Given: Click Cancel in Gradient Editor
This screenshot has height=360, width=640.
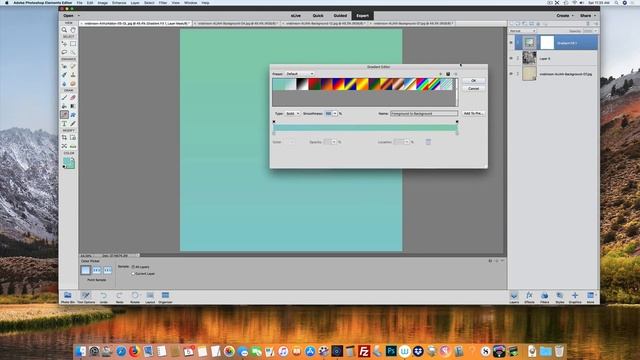Looking at the screenshot, I should pyautogui.click(x=473, y=88).
